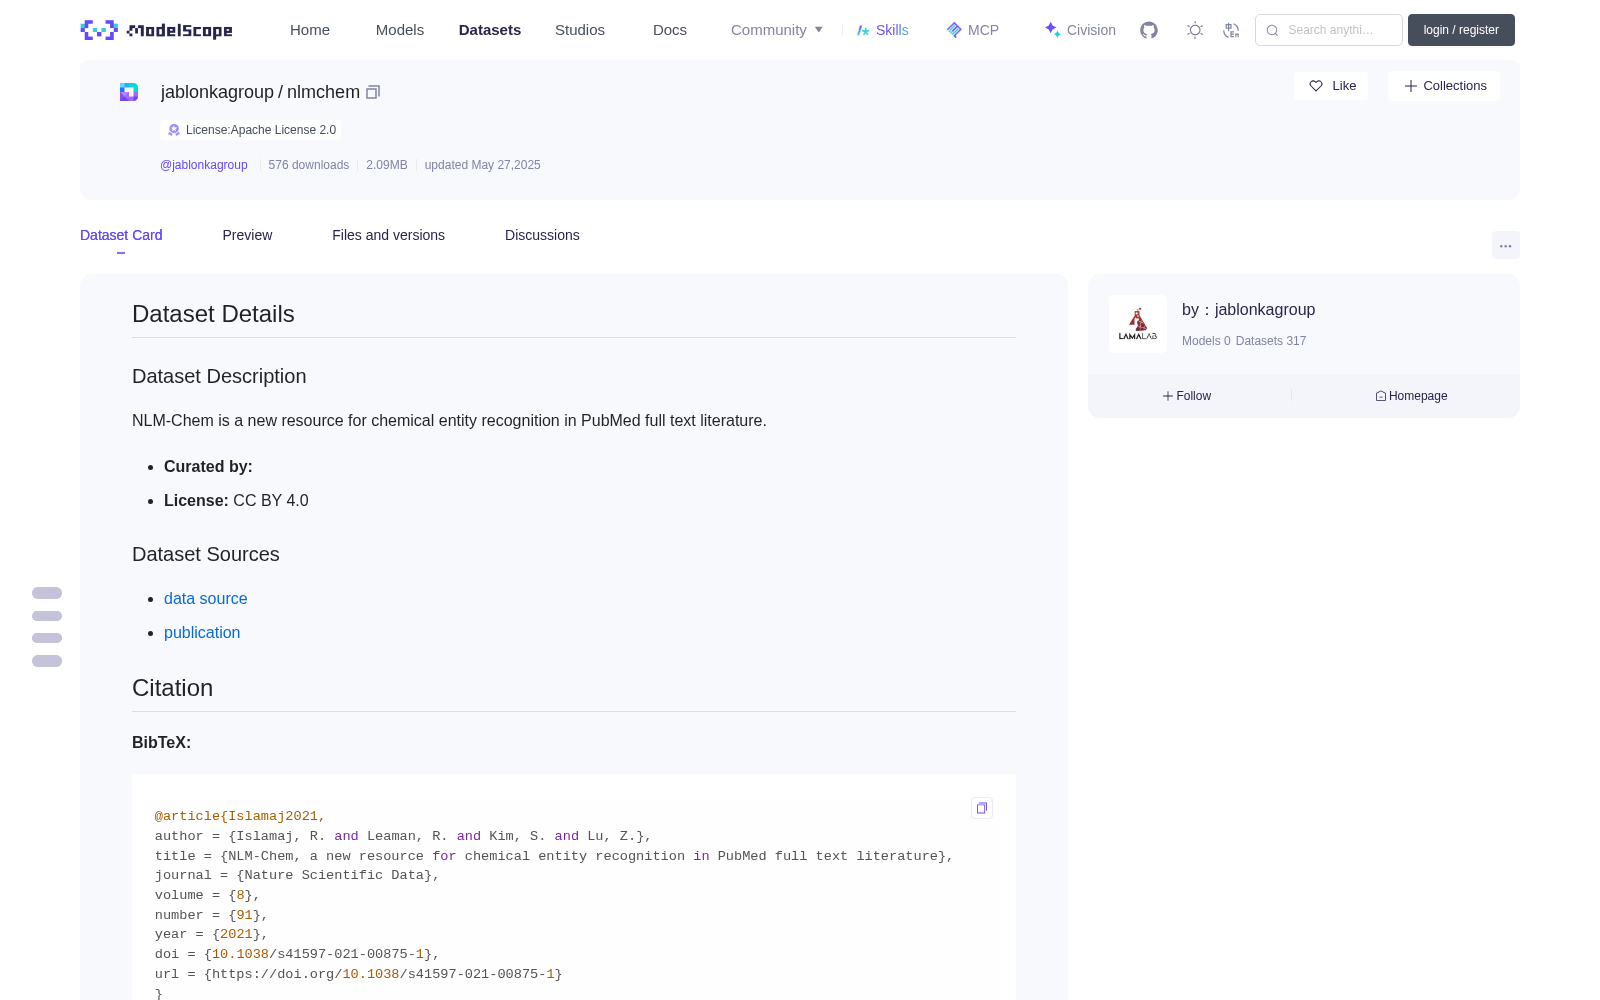Click jablonkagroup in the dataset title
Image resolution: width=1600 pixels, height=1000 pixels.
217,92
